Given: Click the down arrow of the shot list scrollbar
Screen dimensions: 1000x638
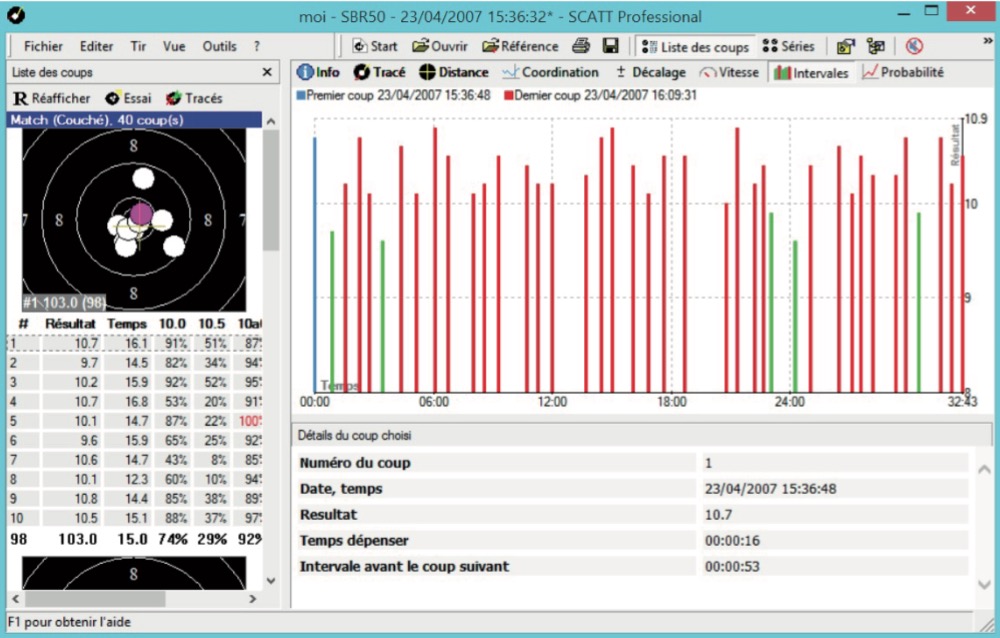Looking at the screenshot, I should click(x=271, y=581).
